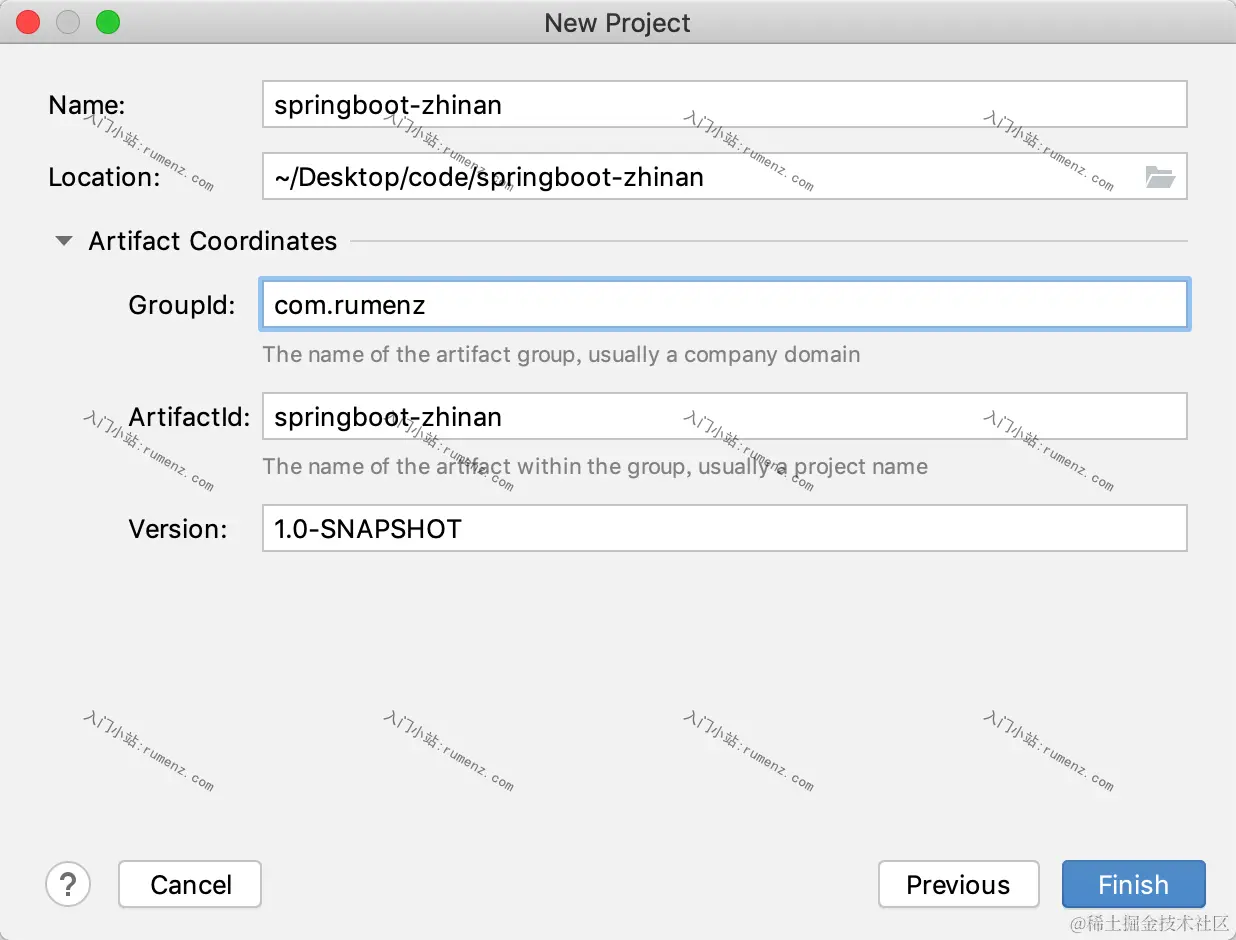Viewport: 1236px width, 940px height.
Task: Click the ArtifactId hint about project name
Action: pyautogui.click(x=595, y=466)
